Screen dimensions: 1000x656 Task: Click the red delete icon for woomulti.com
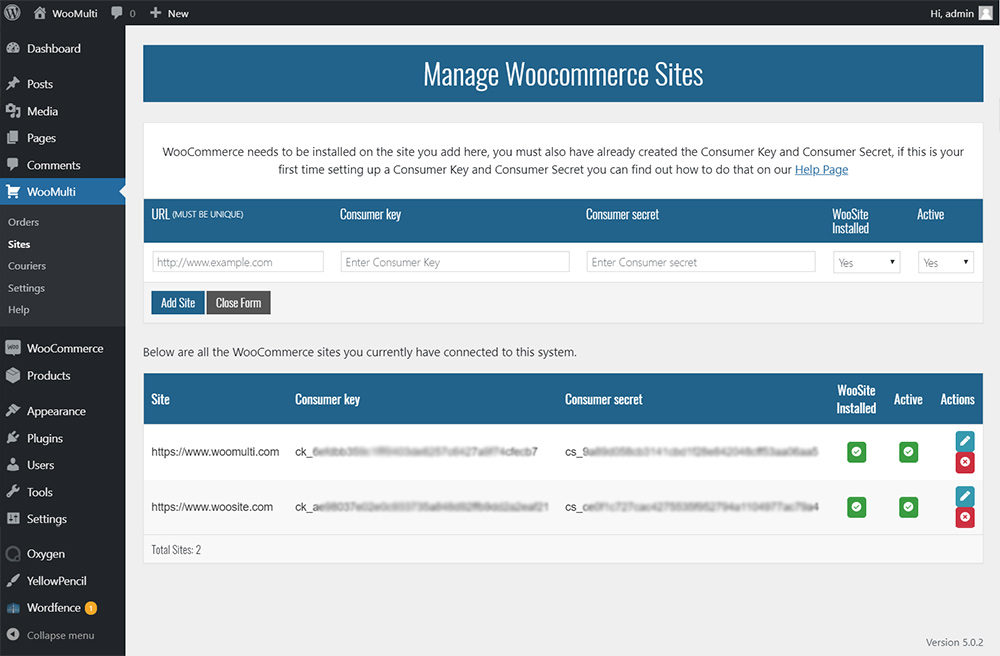click(x=964, y=462)
